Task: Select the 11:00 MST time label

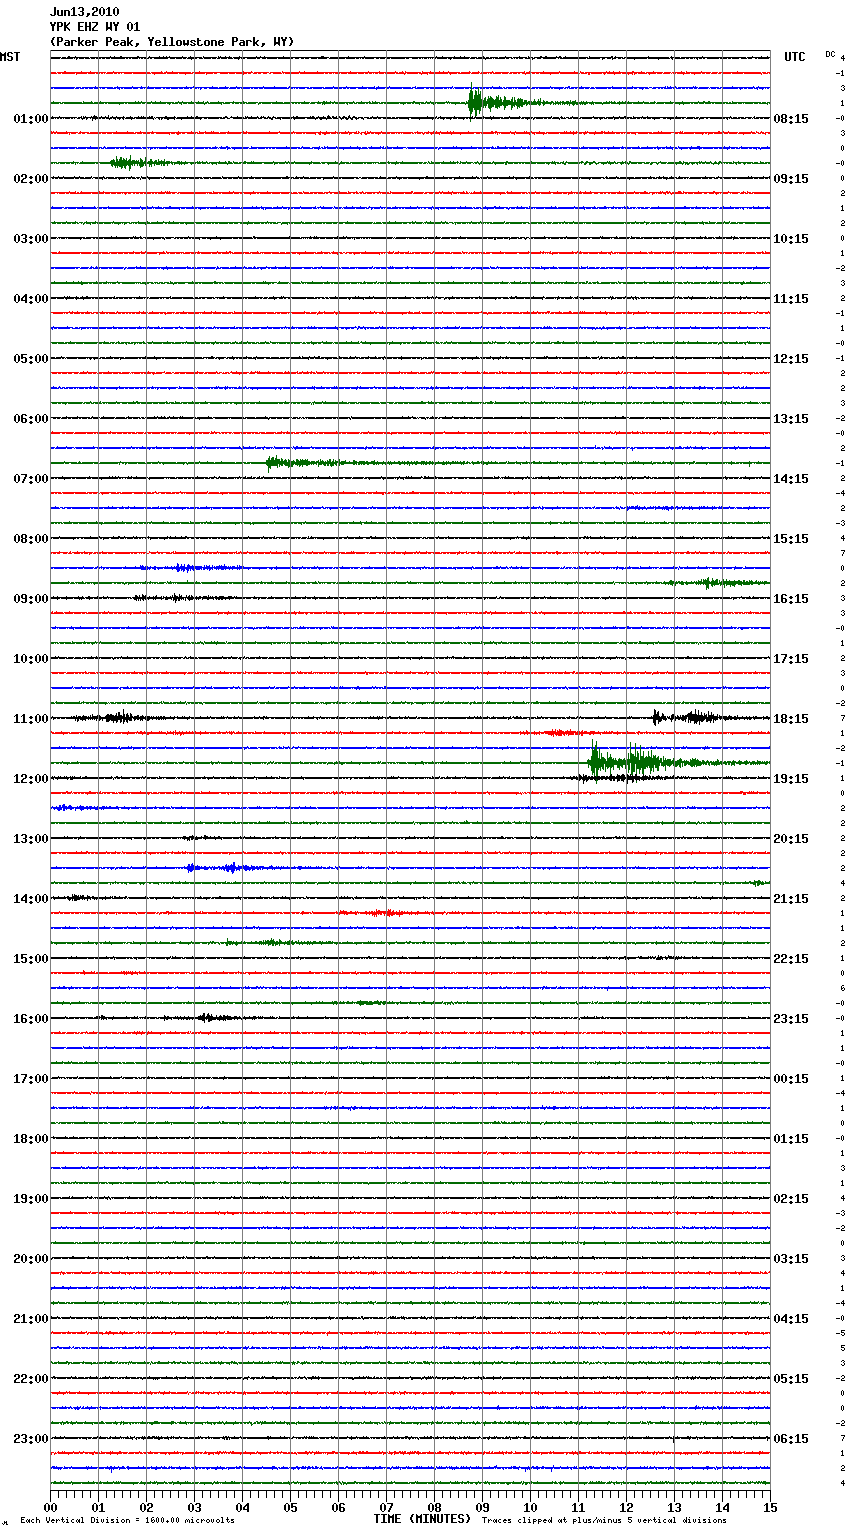Action: (30, 719)
